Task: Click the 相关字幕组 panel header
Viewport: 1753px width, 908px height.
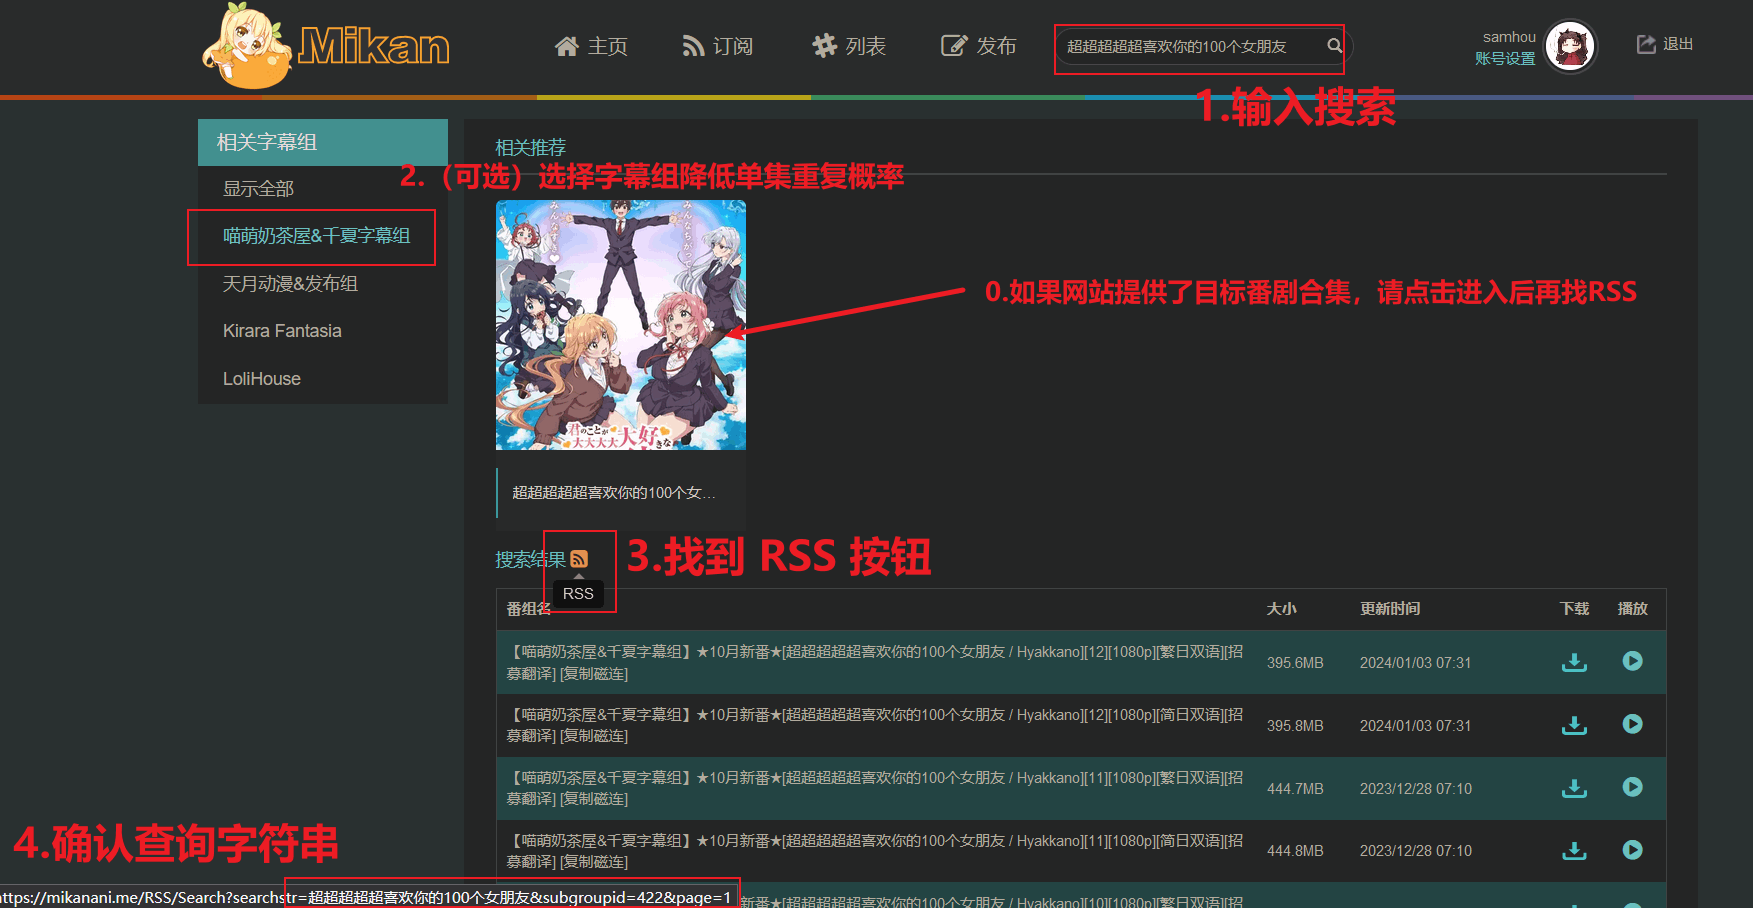Action: pyautogui.click(x=323, y=142)
